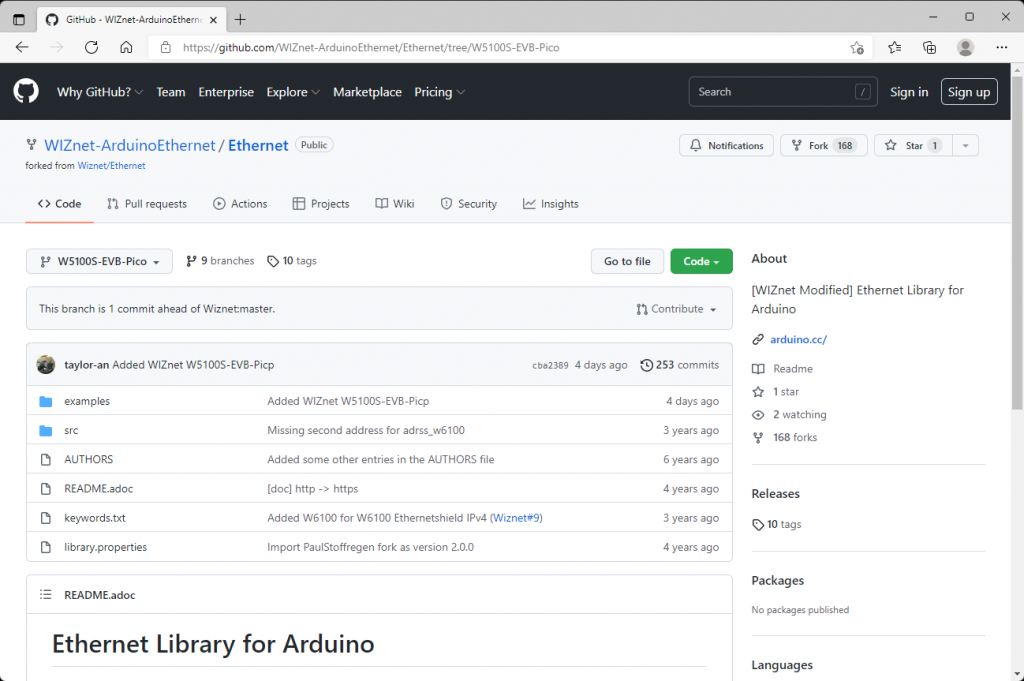Click the browser address bar URL
1024x681 pixels.
[x=371, y=48]
